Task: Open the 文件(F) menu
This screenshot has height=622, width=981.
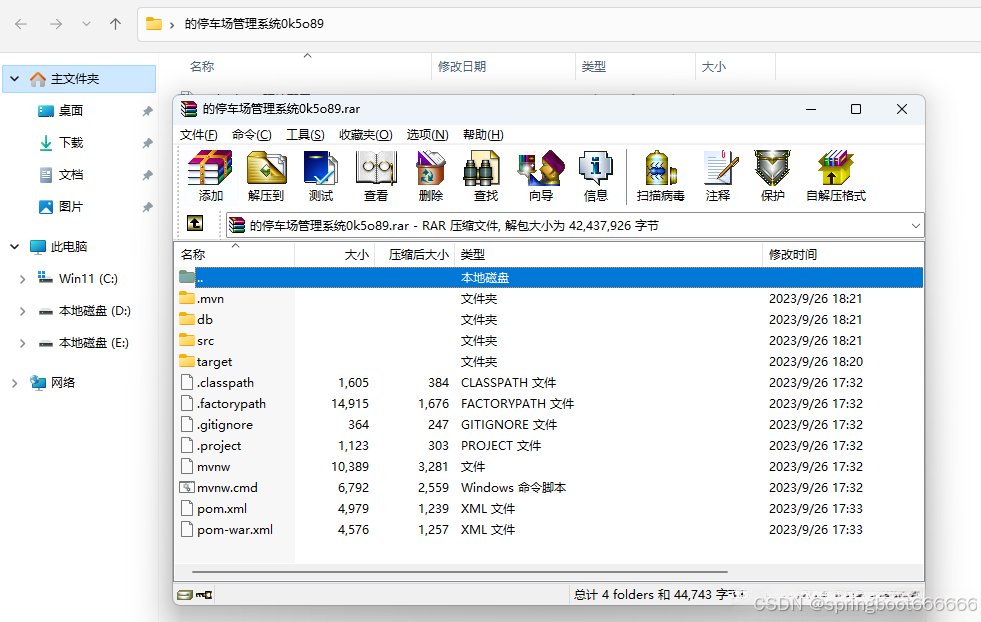Action: [x=198, y=135]
